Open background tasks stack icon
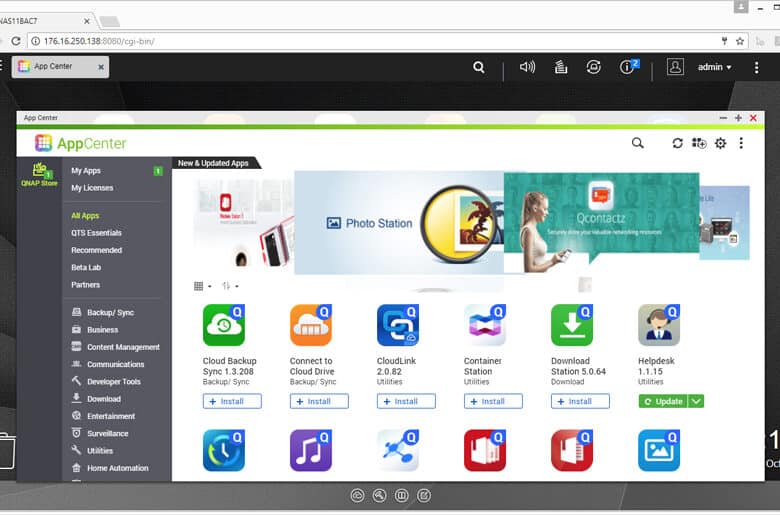Screen dimensions: 780x515 [x=561, y=67]
